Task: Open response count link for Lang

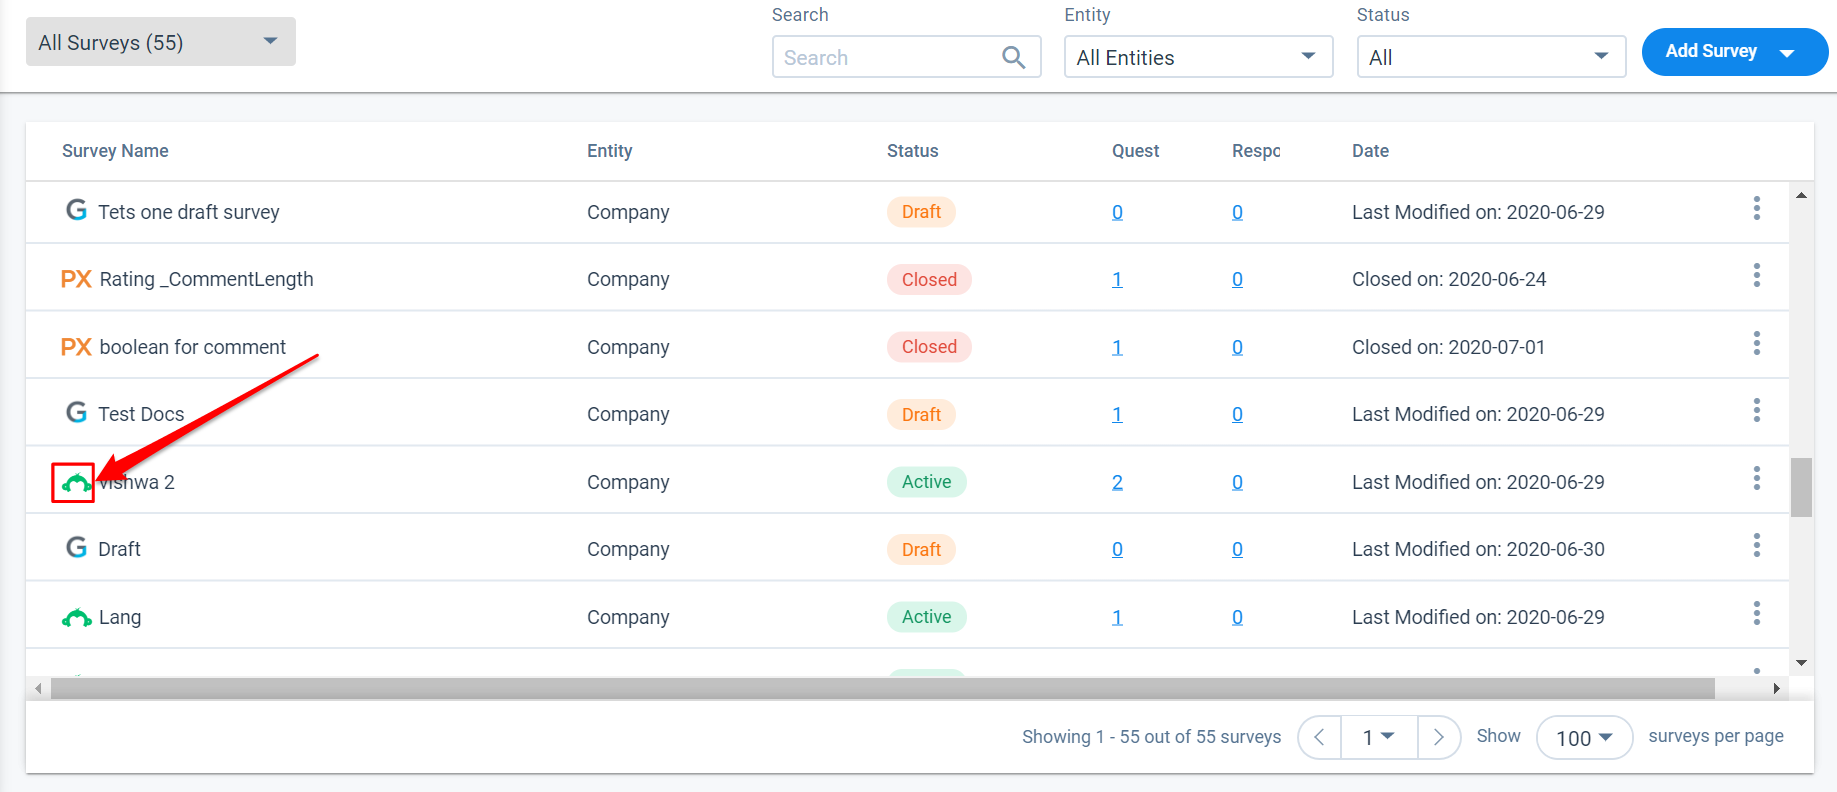Action: click(x=1237, y=617)
